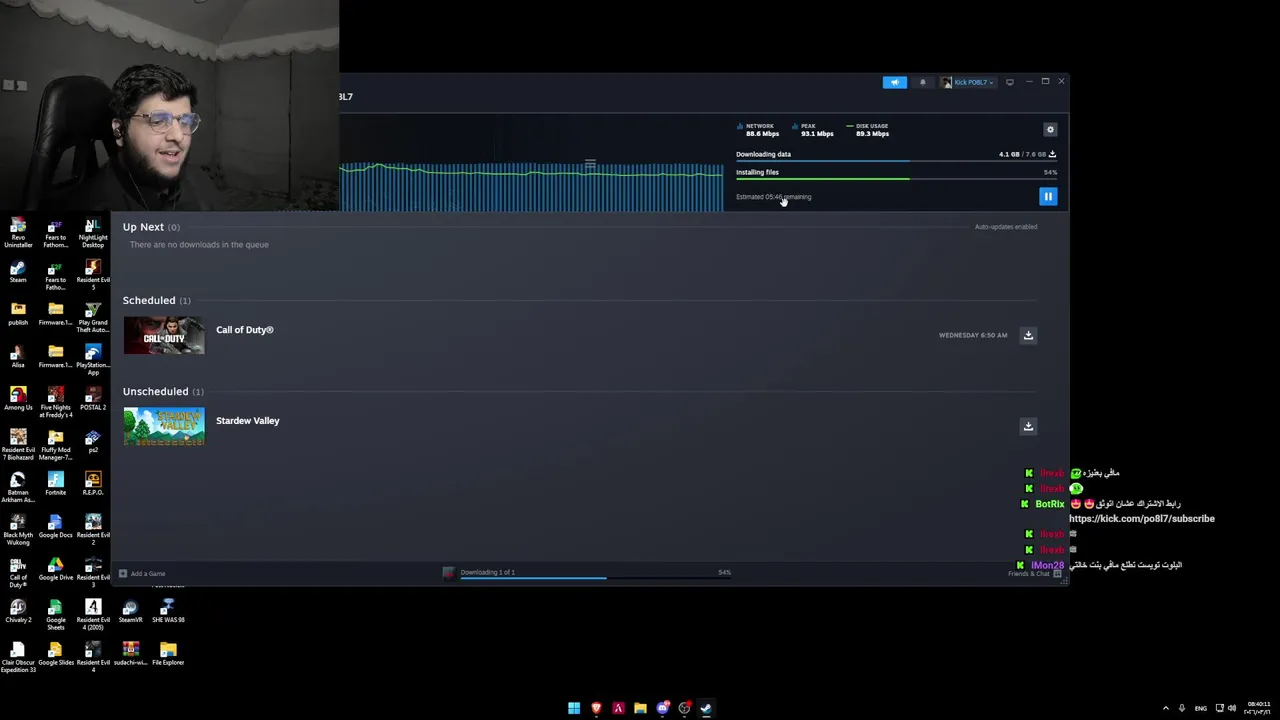This screenshot has width=1280, height=720.
Task: Click taskbar volume icon
Action: pyautogui.click(x=1231, y=708)
